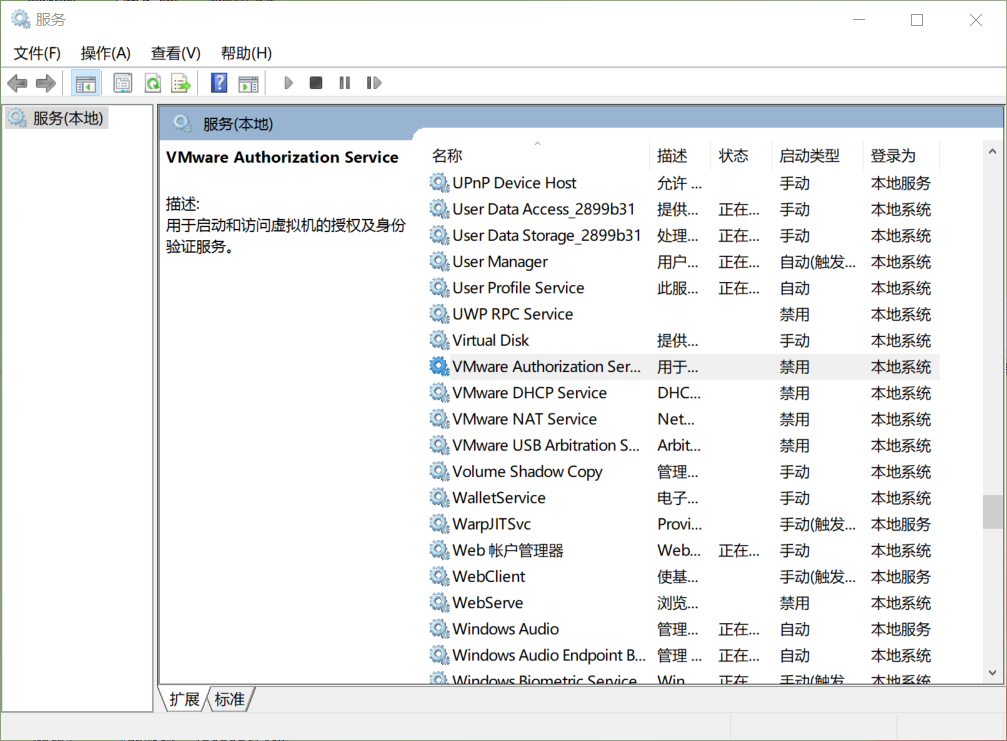
Task: Sort services by the 名称 column
Action: pyautogui.click(x=447, y=155)
